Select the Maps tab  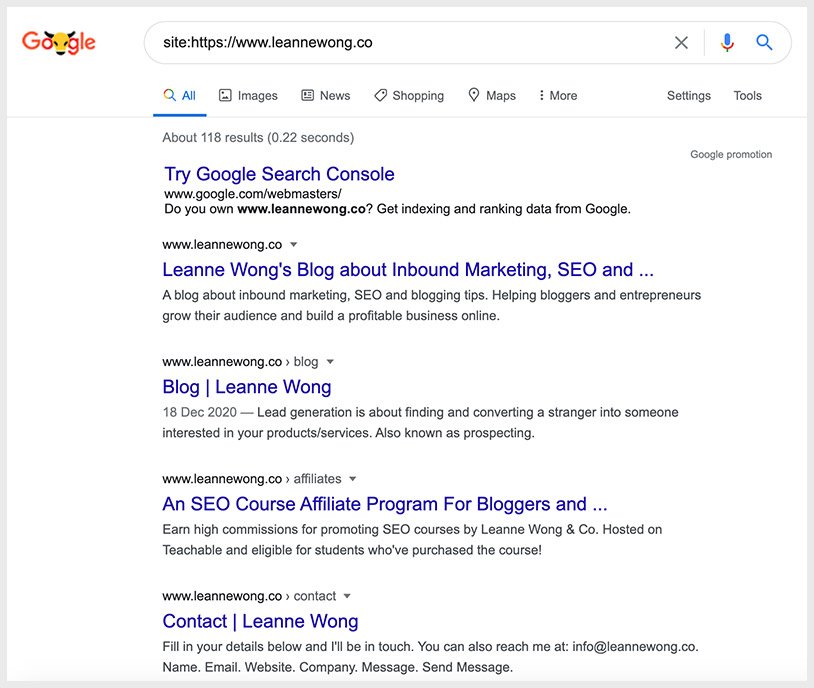492,96
